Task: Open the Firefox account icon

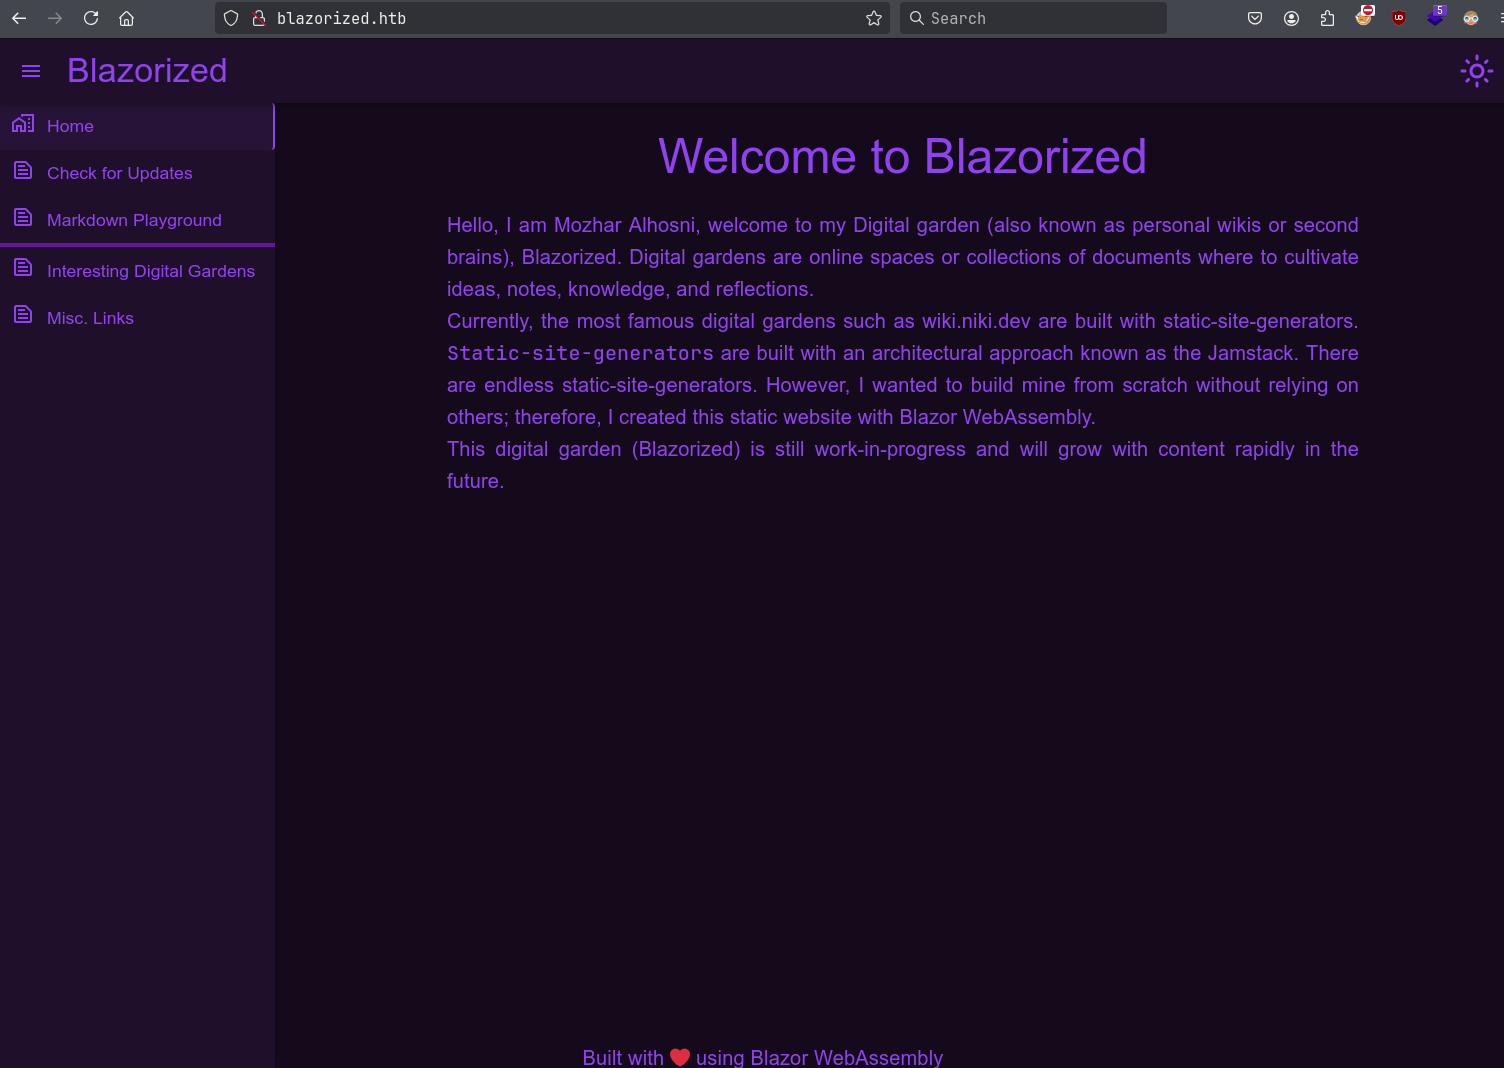Action: [x=1291, y=18]
